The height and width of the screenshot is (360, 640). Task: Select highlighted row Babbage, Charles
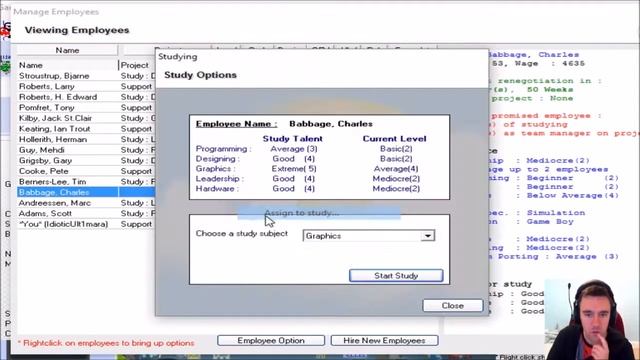tap(86, 192)
